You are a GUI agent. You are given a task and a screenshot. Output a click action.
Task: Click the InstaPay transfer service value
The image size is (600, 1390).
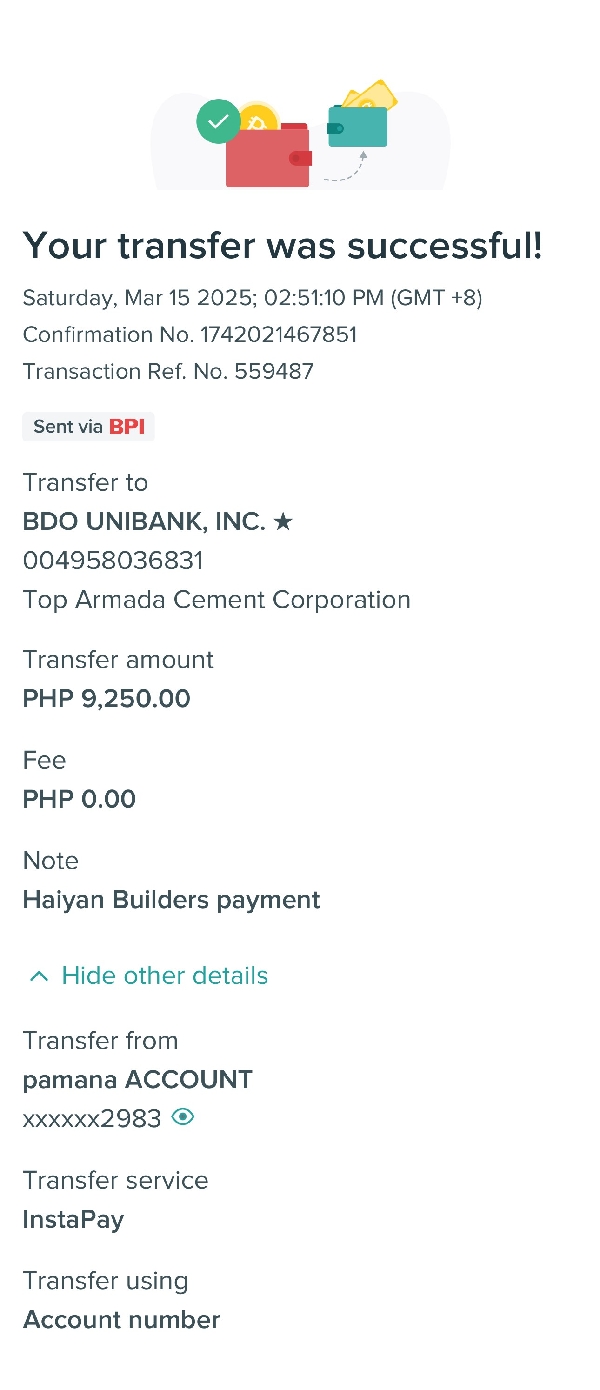tap(73, 1220)
